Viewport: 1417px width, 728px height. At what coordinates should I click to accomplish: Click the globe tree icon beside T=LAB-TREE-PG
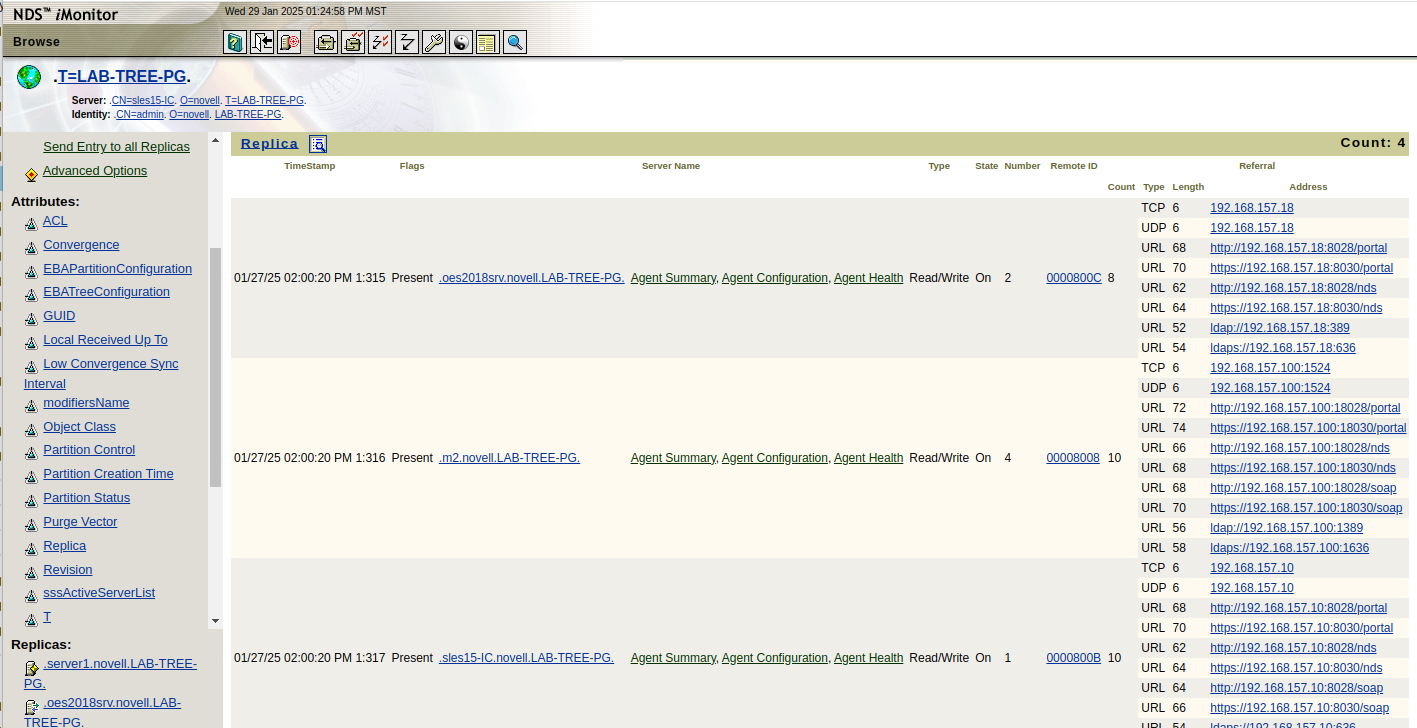[x=29, y=77]
